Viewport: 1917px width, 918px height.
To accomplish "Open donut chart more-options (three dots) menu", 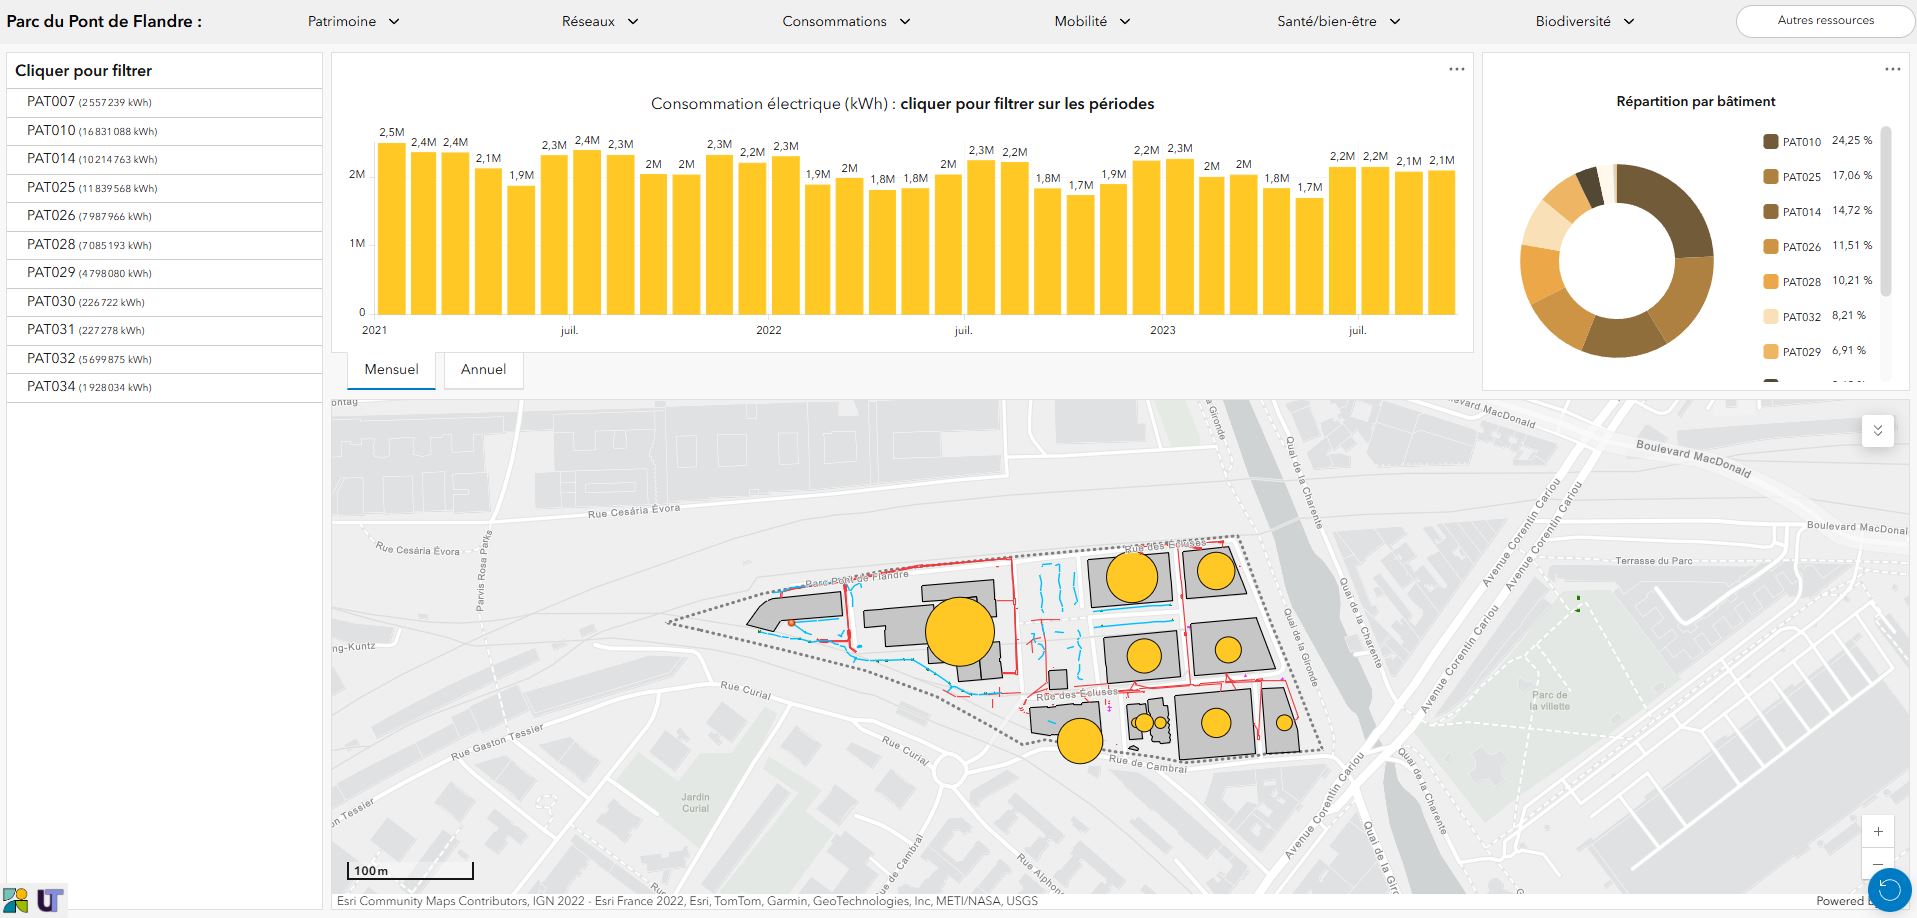I will (1892, 69).
